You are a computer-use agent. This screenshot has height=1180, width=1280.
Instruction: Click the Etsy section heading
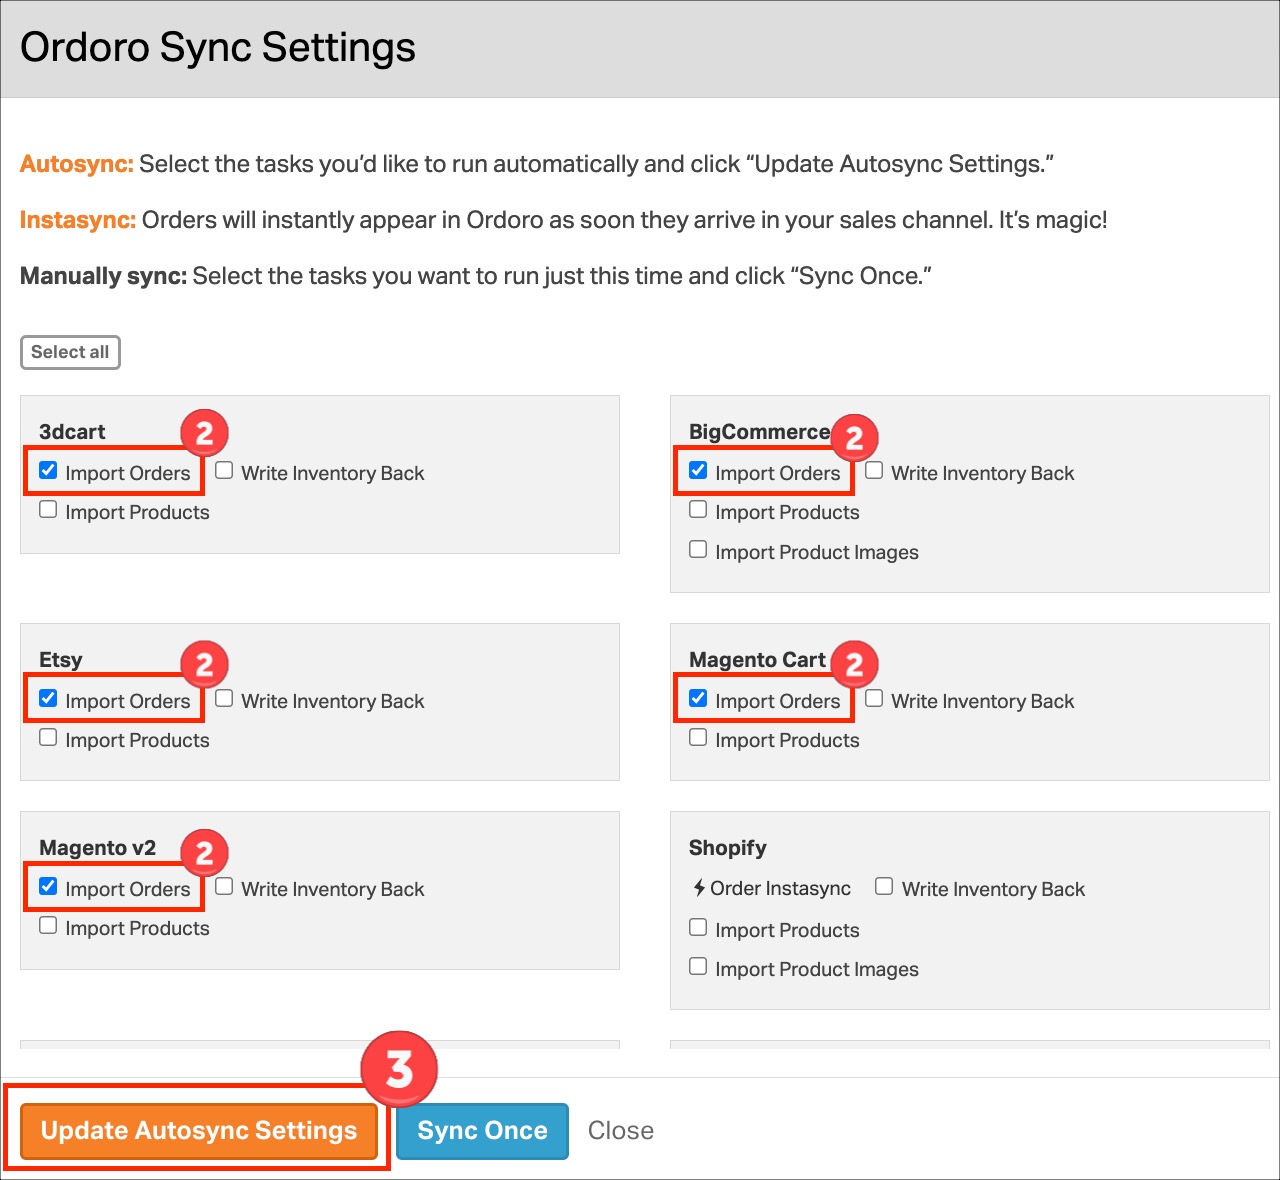pos(61,660)
